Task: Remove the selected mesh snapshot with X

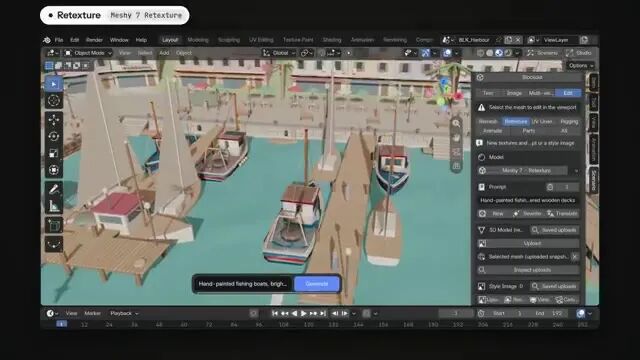Action: 574,257
